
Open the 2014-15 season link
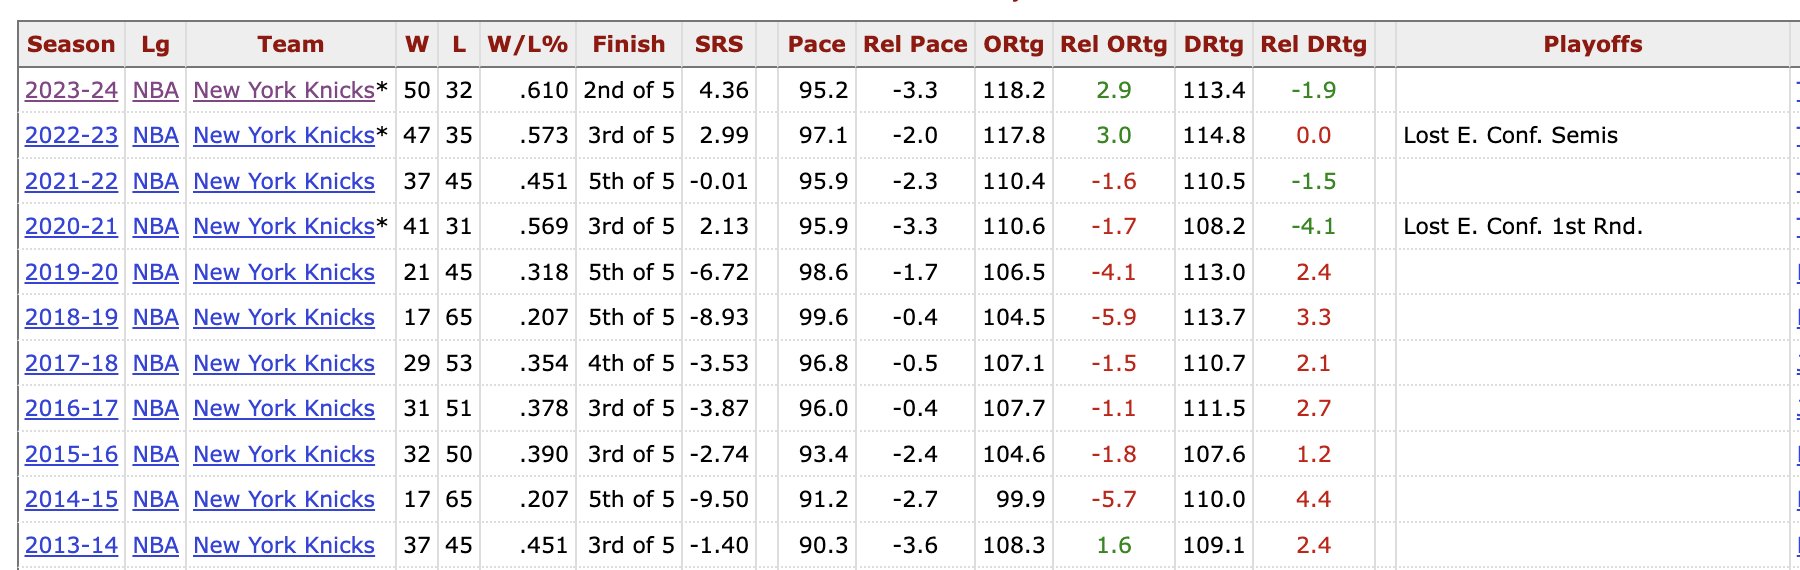point(71,500)
